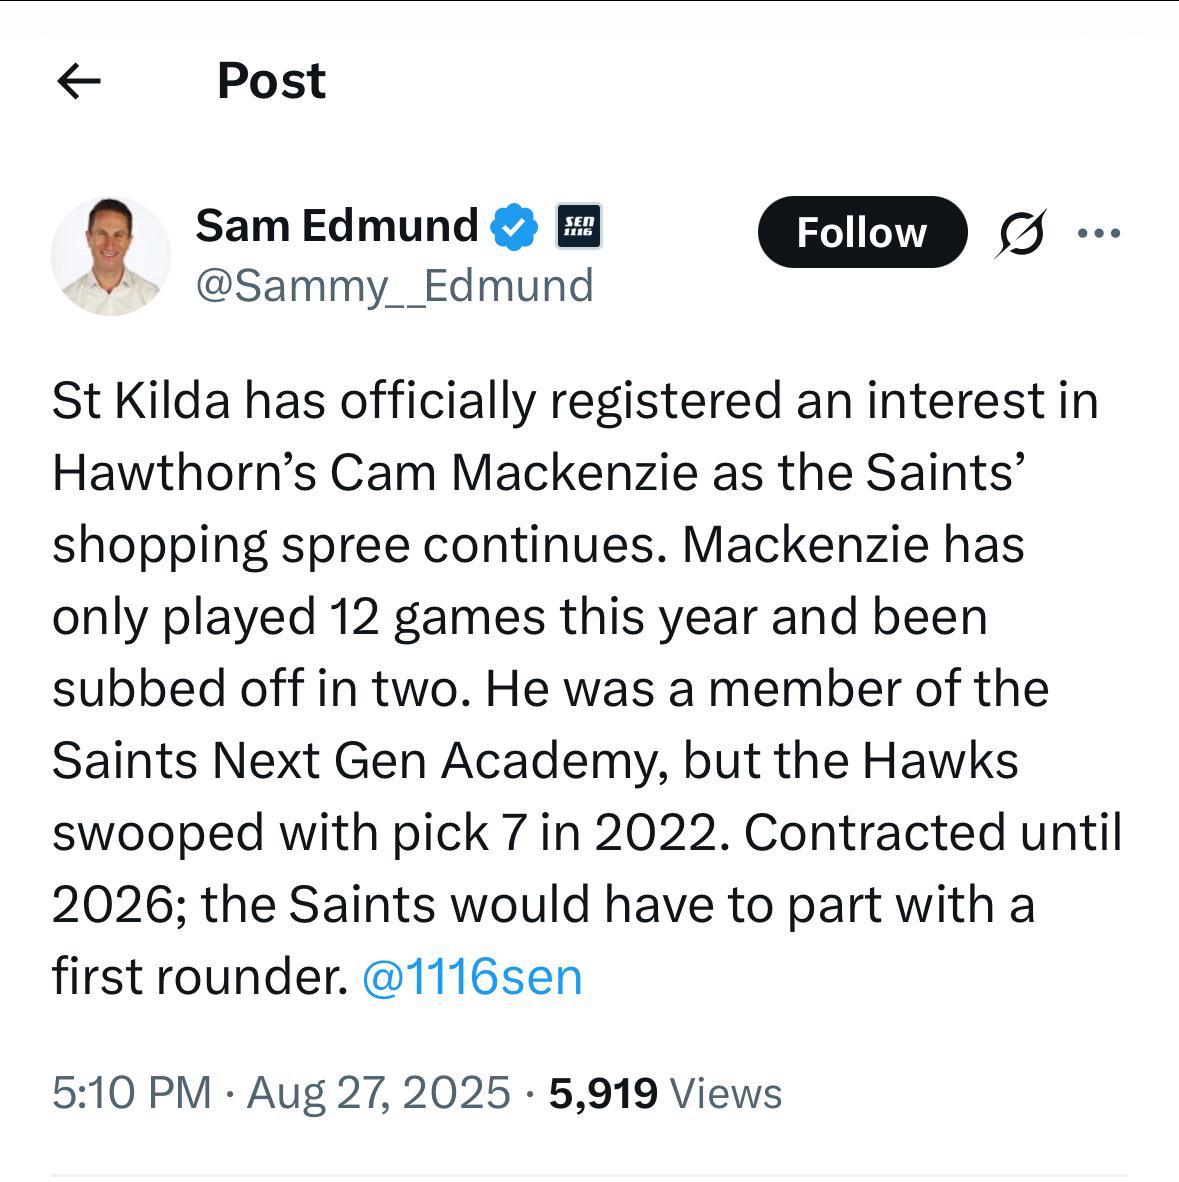The image size is (1179, 1182).
Task: Click the Views label
Action: [726, 1092]
